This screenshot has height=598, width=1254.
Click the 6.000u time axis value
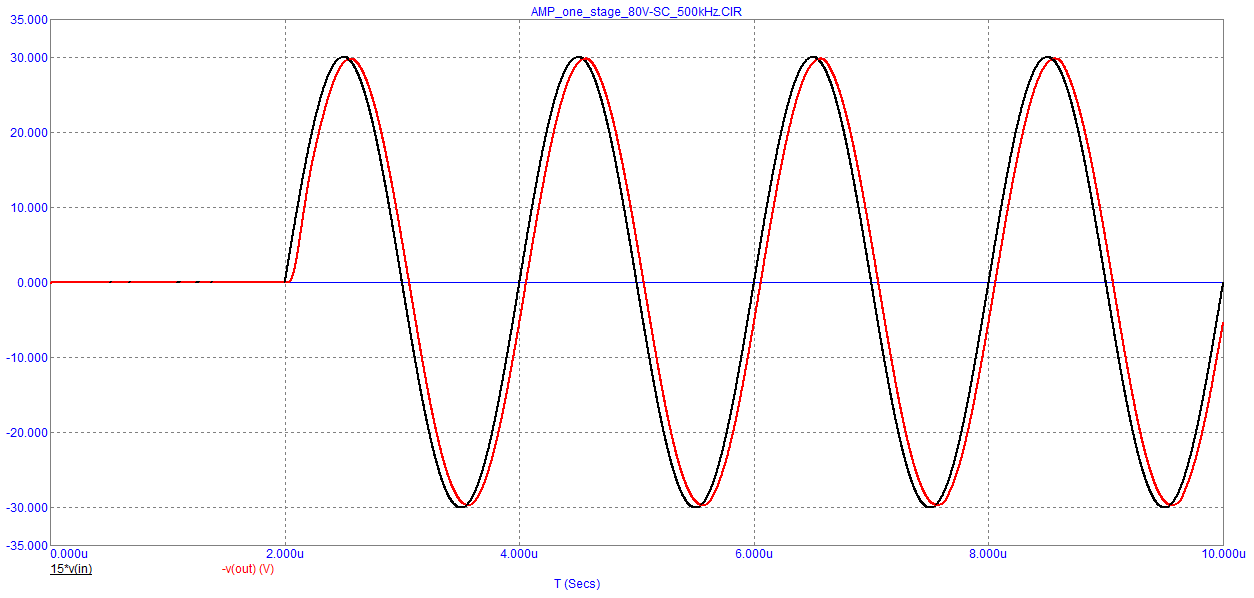tap(754, 553)
